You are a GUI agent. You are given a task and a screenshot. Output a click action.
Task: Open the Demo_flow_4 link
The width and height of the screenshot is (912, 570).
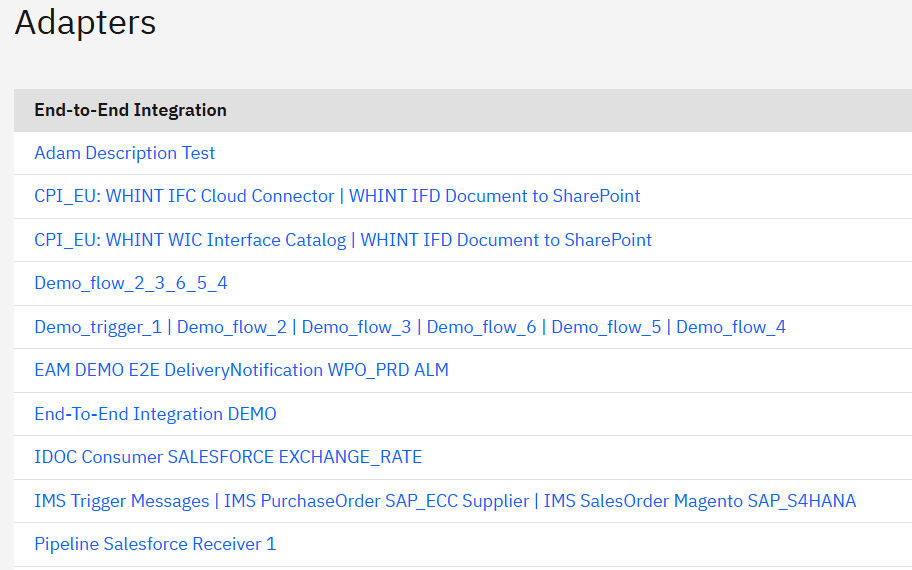pyautogui.click(x=731, y=327)
